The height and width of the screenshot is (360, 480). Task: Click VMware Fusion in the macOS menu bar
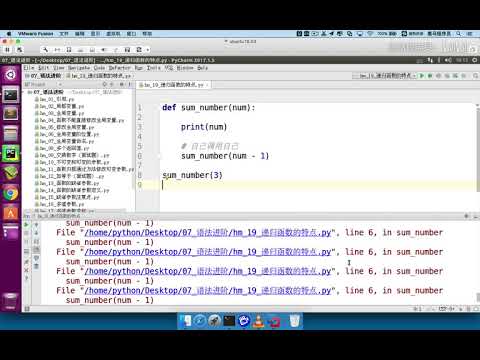tap(36, 34)
